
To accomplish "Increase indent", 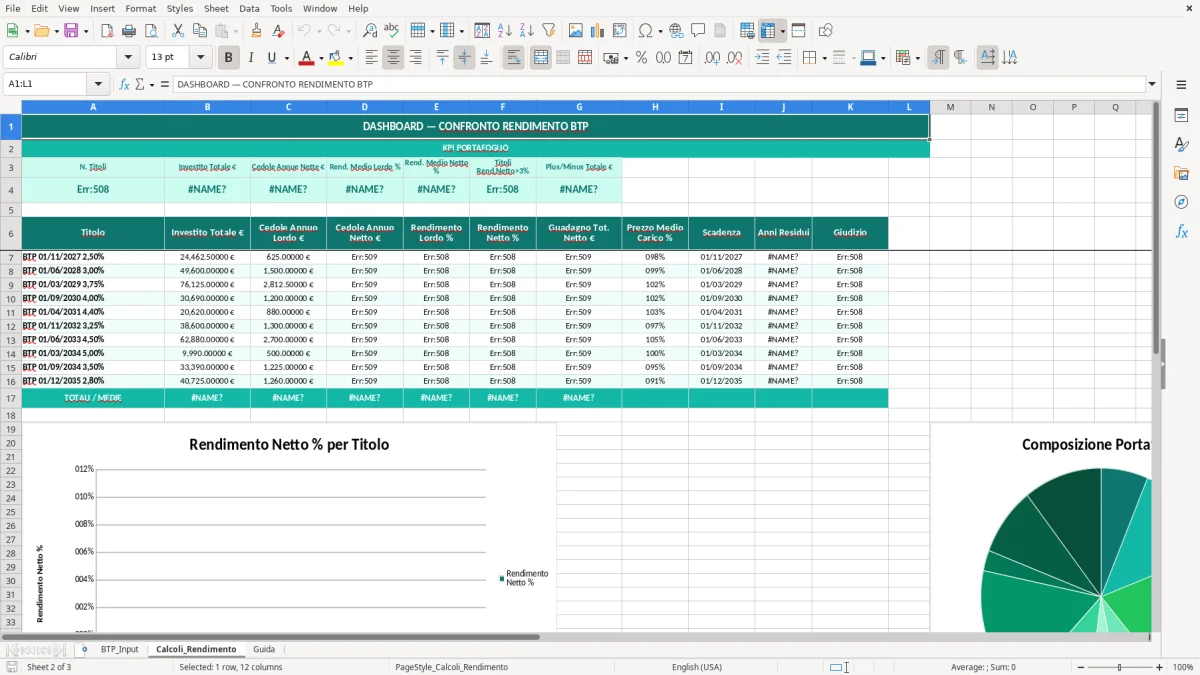I will point(762,58).
